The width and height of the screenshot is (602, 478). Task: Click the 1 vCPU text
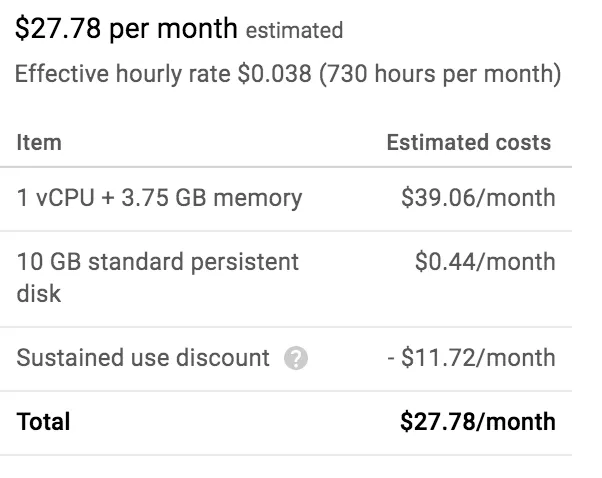pos(56,198)
